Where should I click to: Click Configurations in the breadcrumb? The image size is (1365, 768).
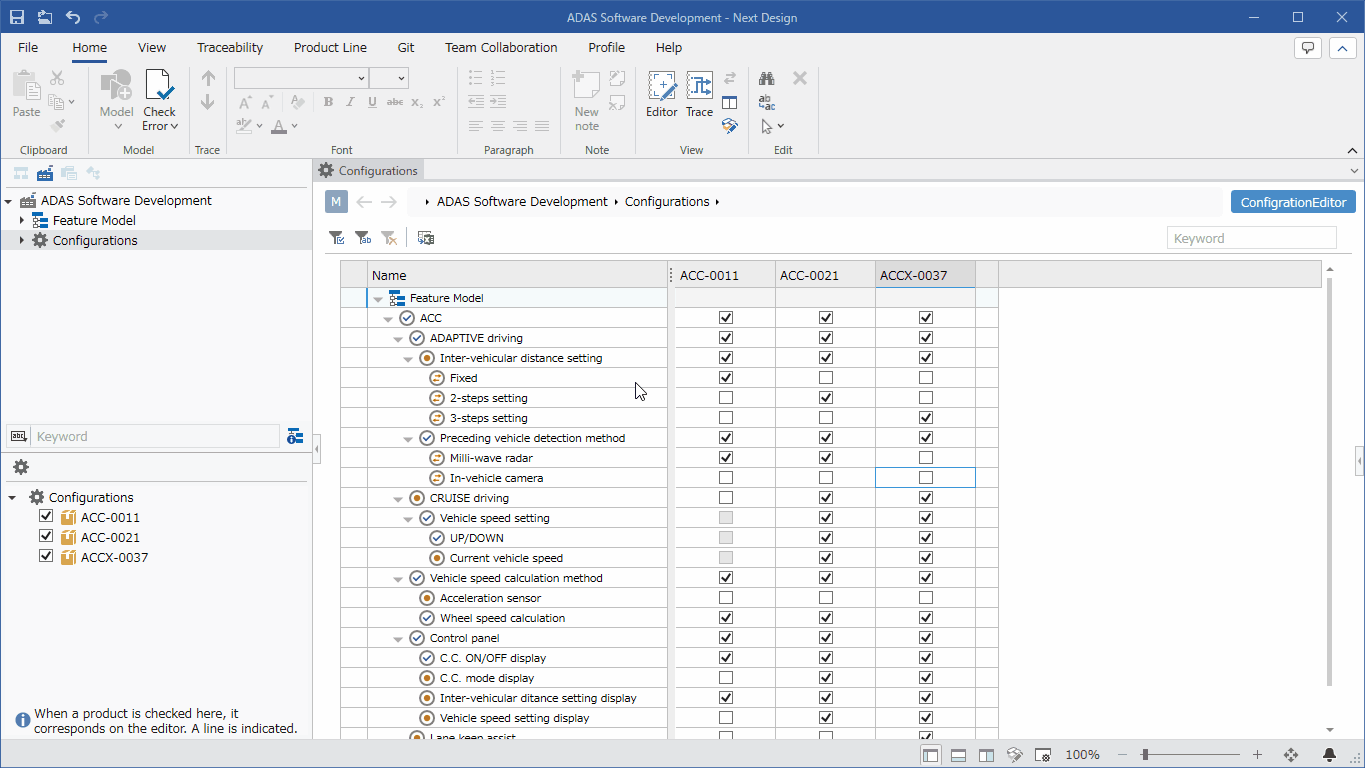tap(667, 201)
